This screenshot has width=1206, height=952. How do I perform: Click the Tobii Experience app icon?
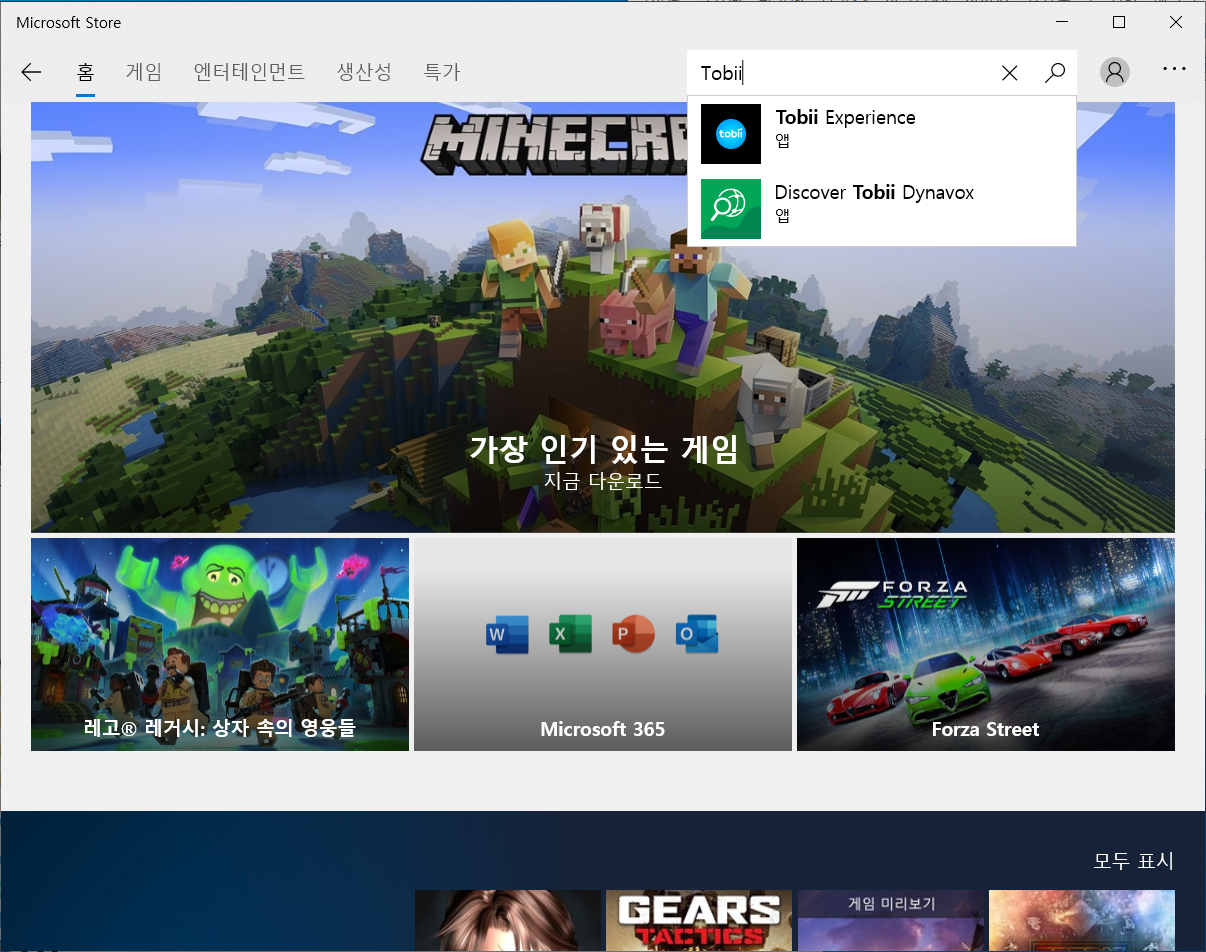(731, 134)
